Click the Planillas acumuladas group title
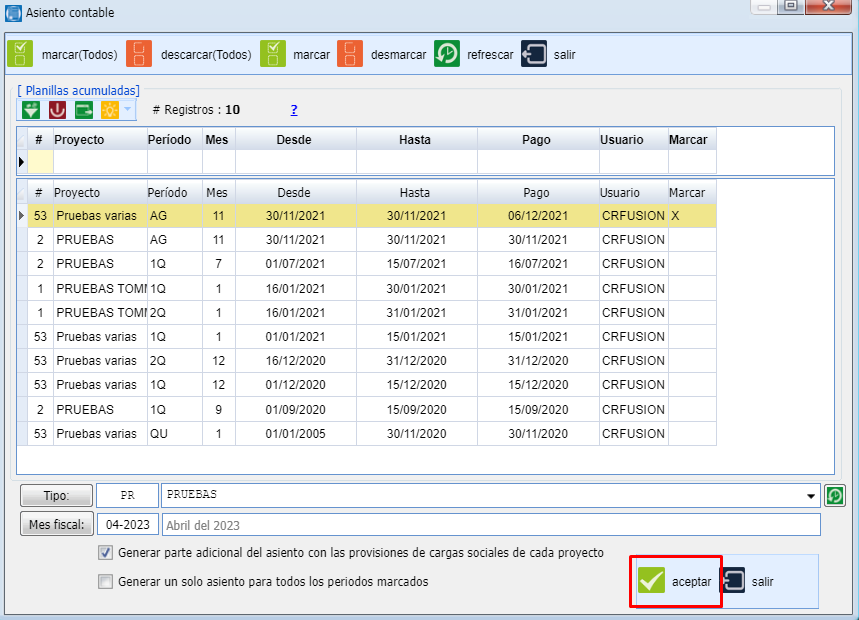 pyautogui.click(x=78, y=90)
